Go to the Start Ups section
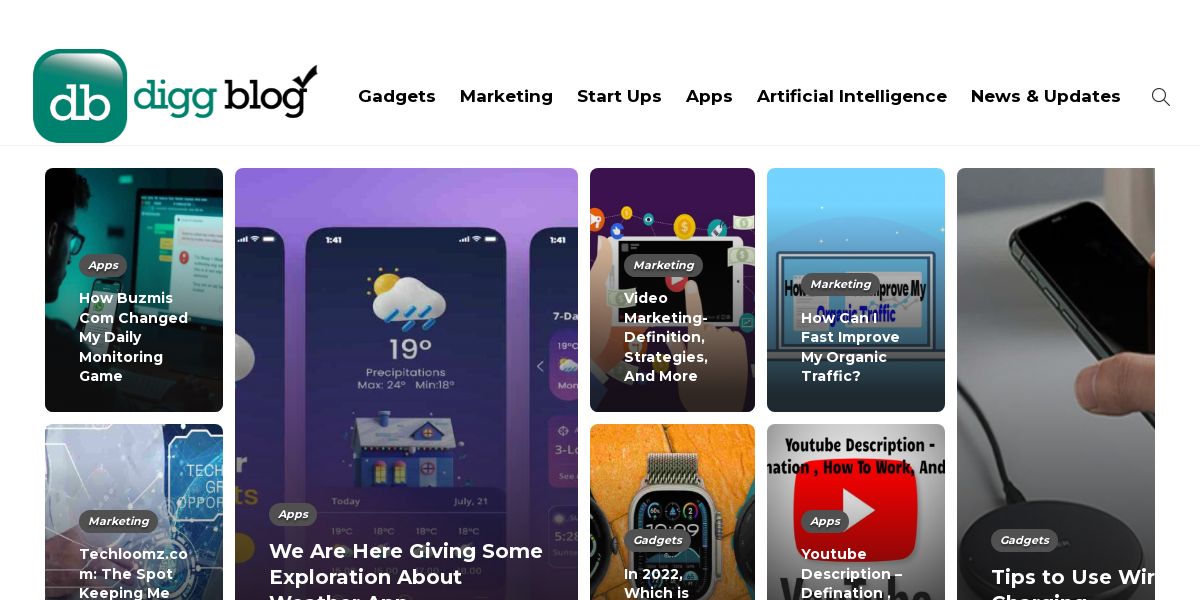 pyautogui.click(x=619, y=96)
